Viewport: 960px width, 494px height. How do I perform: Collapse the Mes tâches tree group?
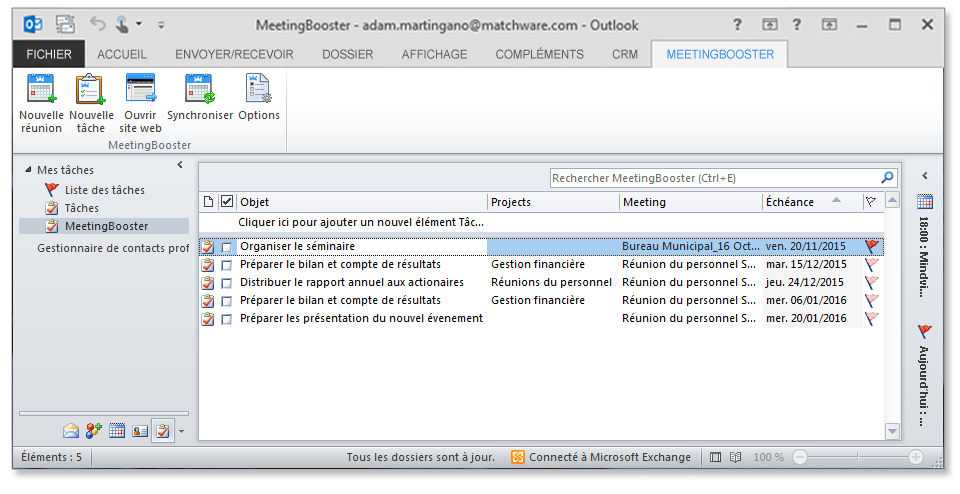tap(28, 170)
